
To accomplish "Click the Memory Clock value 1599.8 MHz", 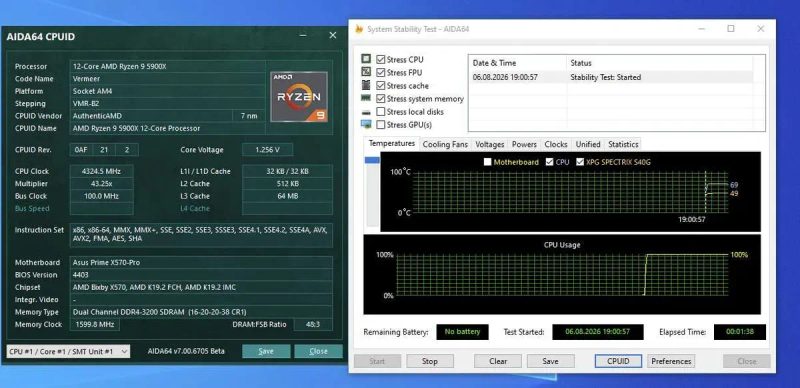I will point(95,324).
